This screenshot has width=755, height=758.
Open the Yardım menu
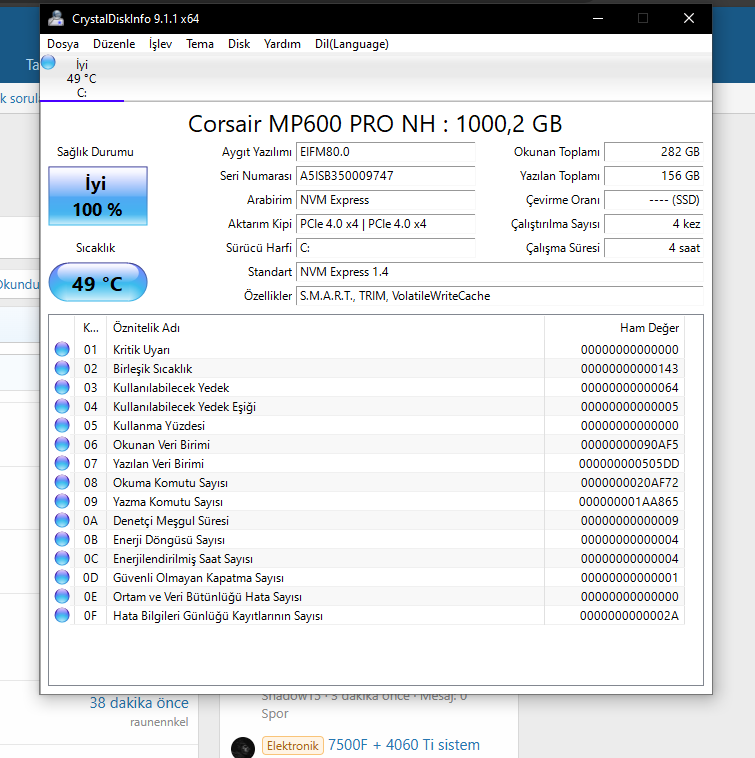(x=282, y=44)
